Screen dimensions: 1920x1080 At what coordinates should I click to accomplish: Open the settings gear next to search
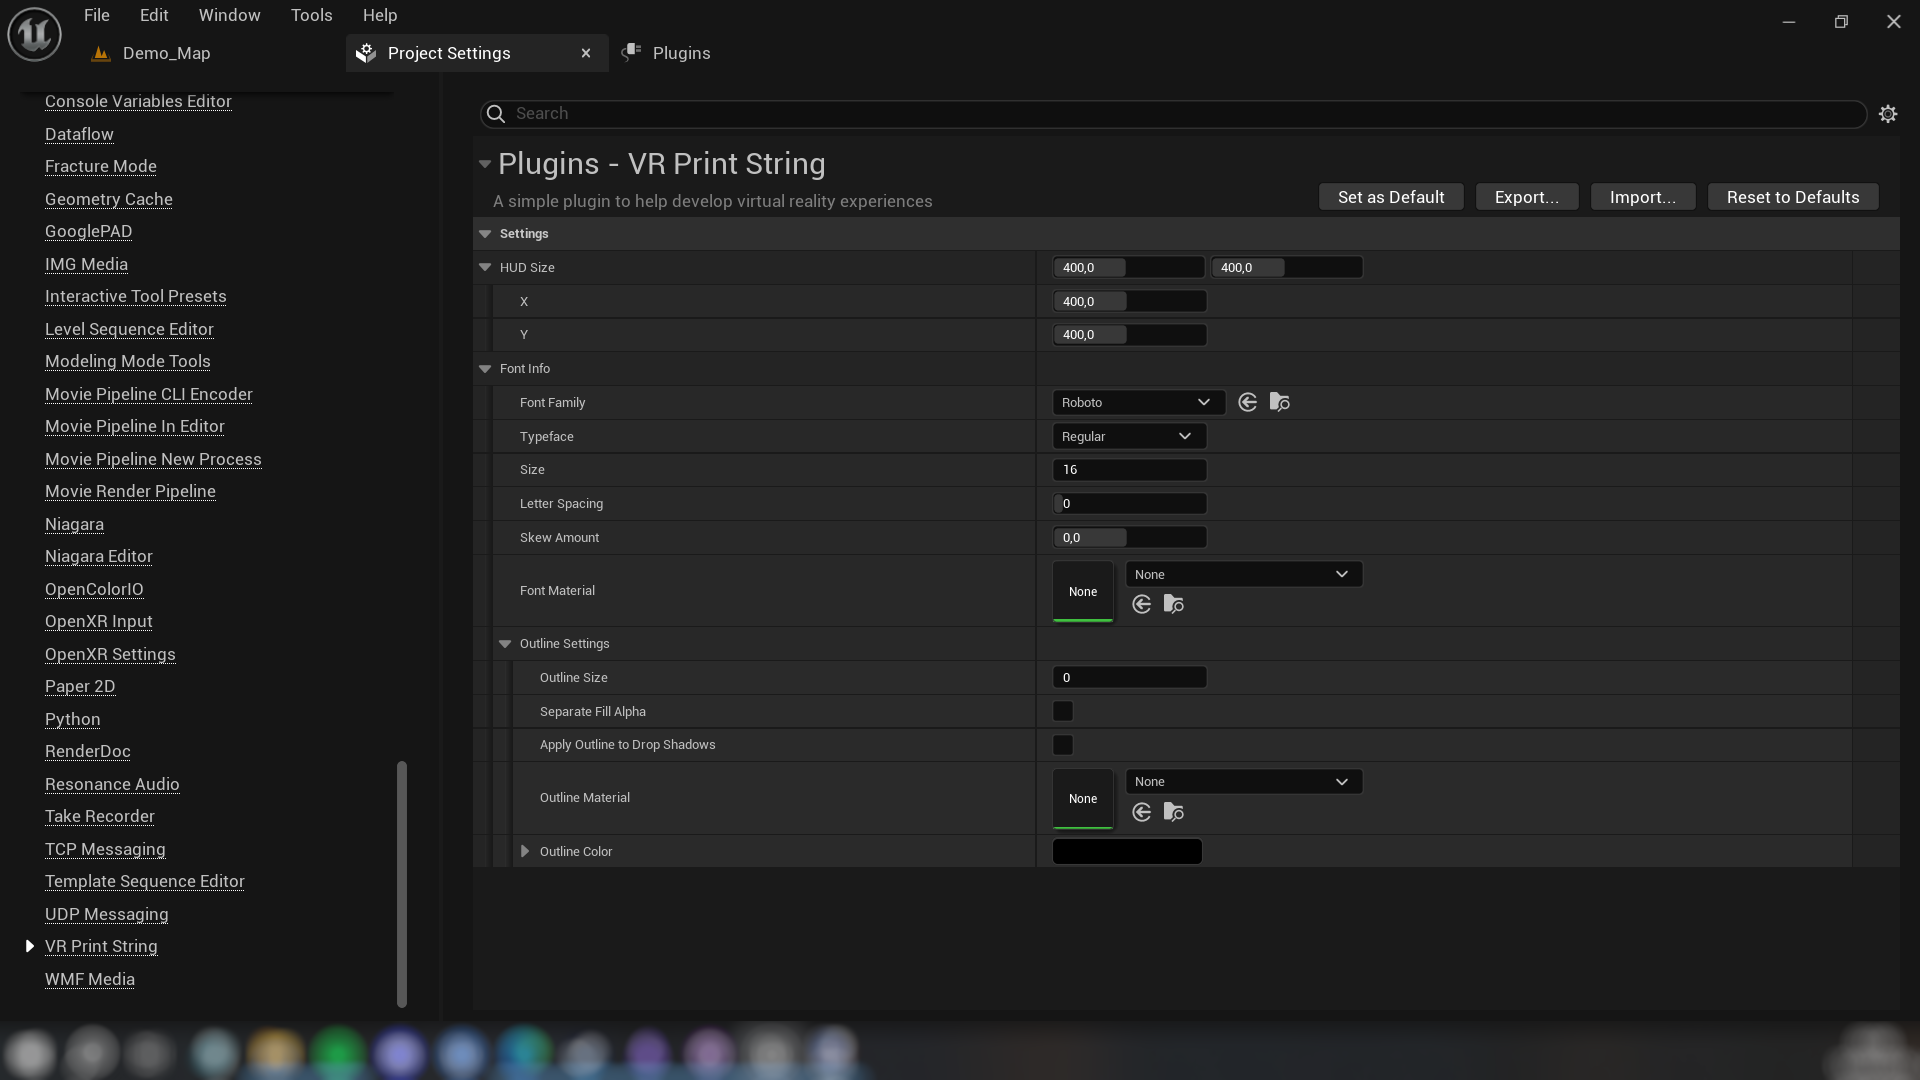tap(1888, 114)
